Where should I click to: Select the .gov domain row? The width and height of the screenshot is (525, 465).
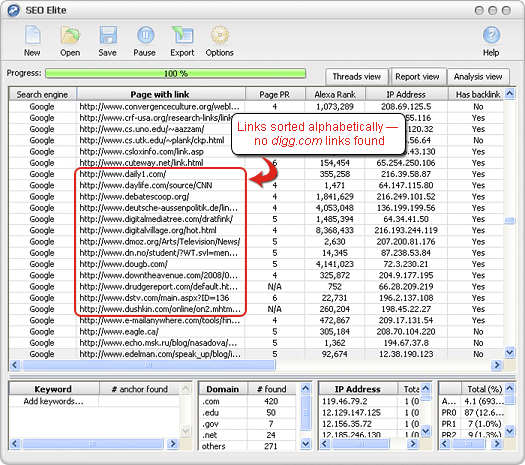click(x=248, y=424)
